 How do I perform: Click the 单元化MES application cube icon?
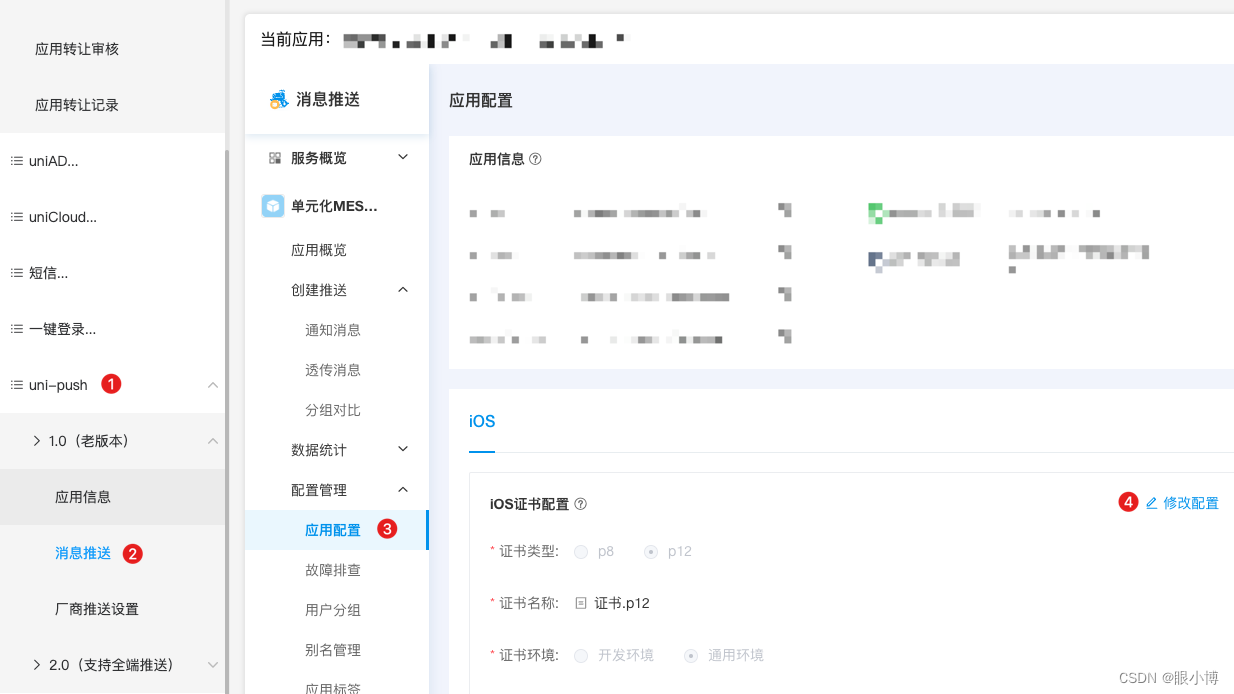point(273,206)
